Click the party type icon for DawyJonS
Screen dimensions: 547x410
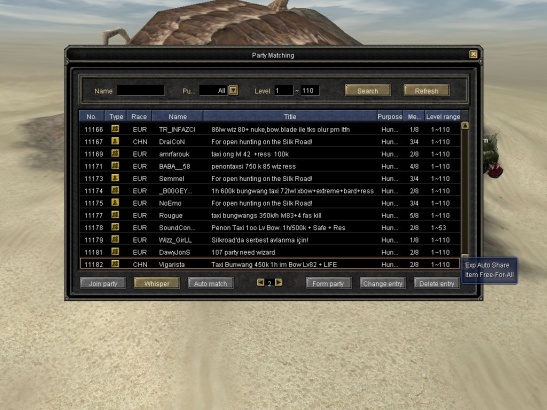[x=115, y=252]
